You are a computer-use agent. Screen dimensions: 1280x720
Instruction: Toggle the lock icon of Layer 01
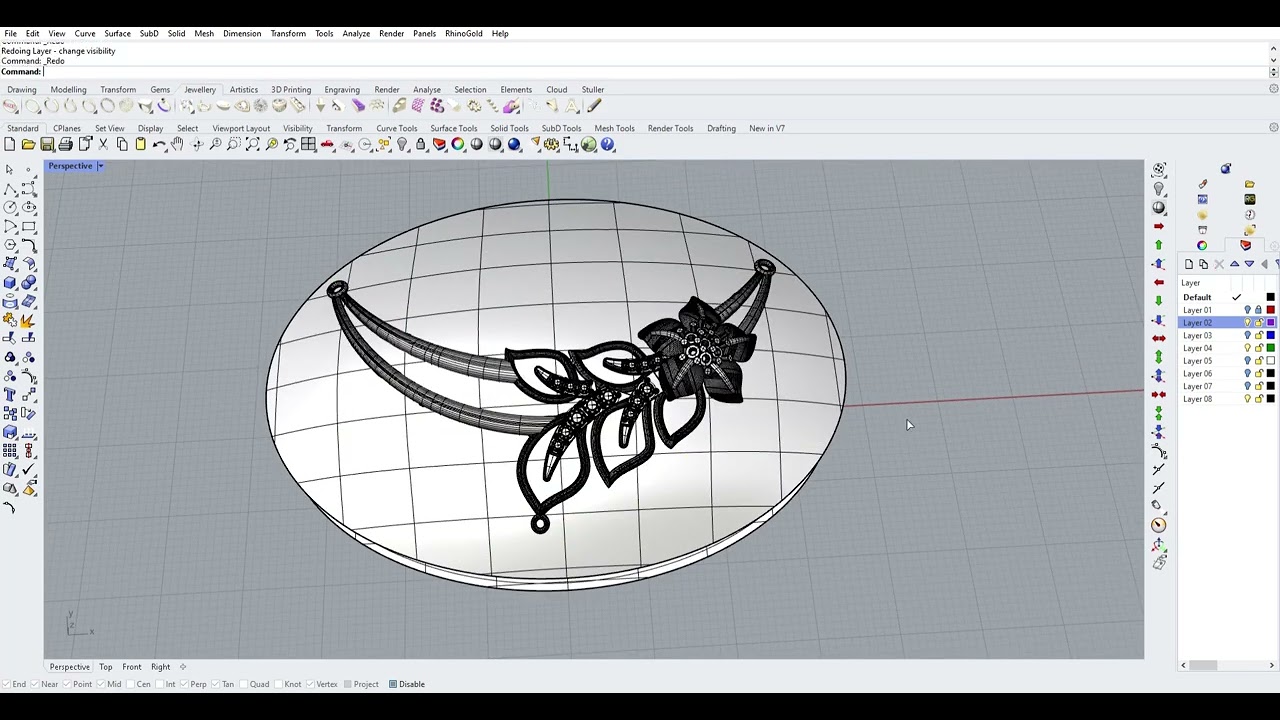point(1258,310)
